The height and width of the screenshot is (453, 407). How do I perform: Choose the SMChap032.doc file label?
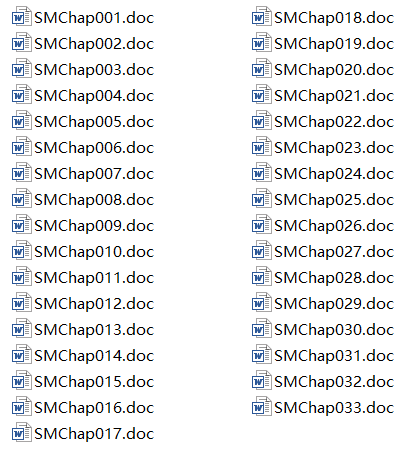point(334,382)
